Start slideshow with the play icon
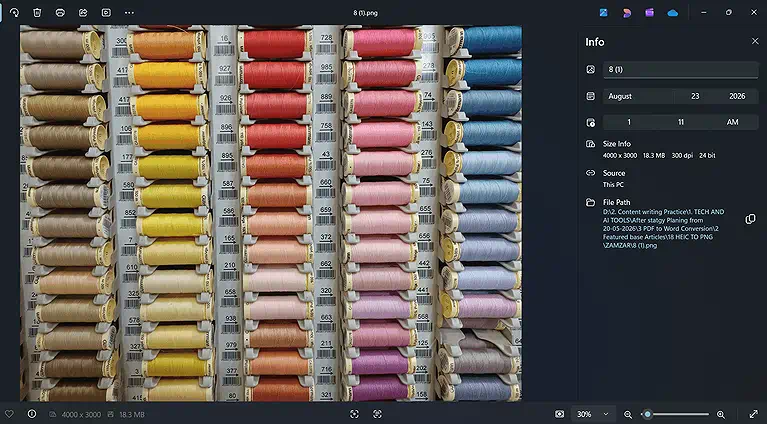Screen dimensions: 767x424 tap(106, 13)
